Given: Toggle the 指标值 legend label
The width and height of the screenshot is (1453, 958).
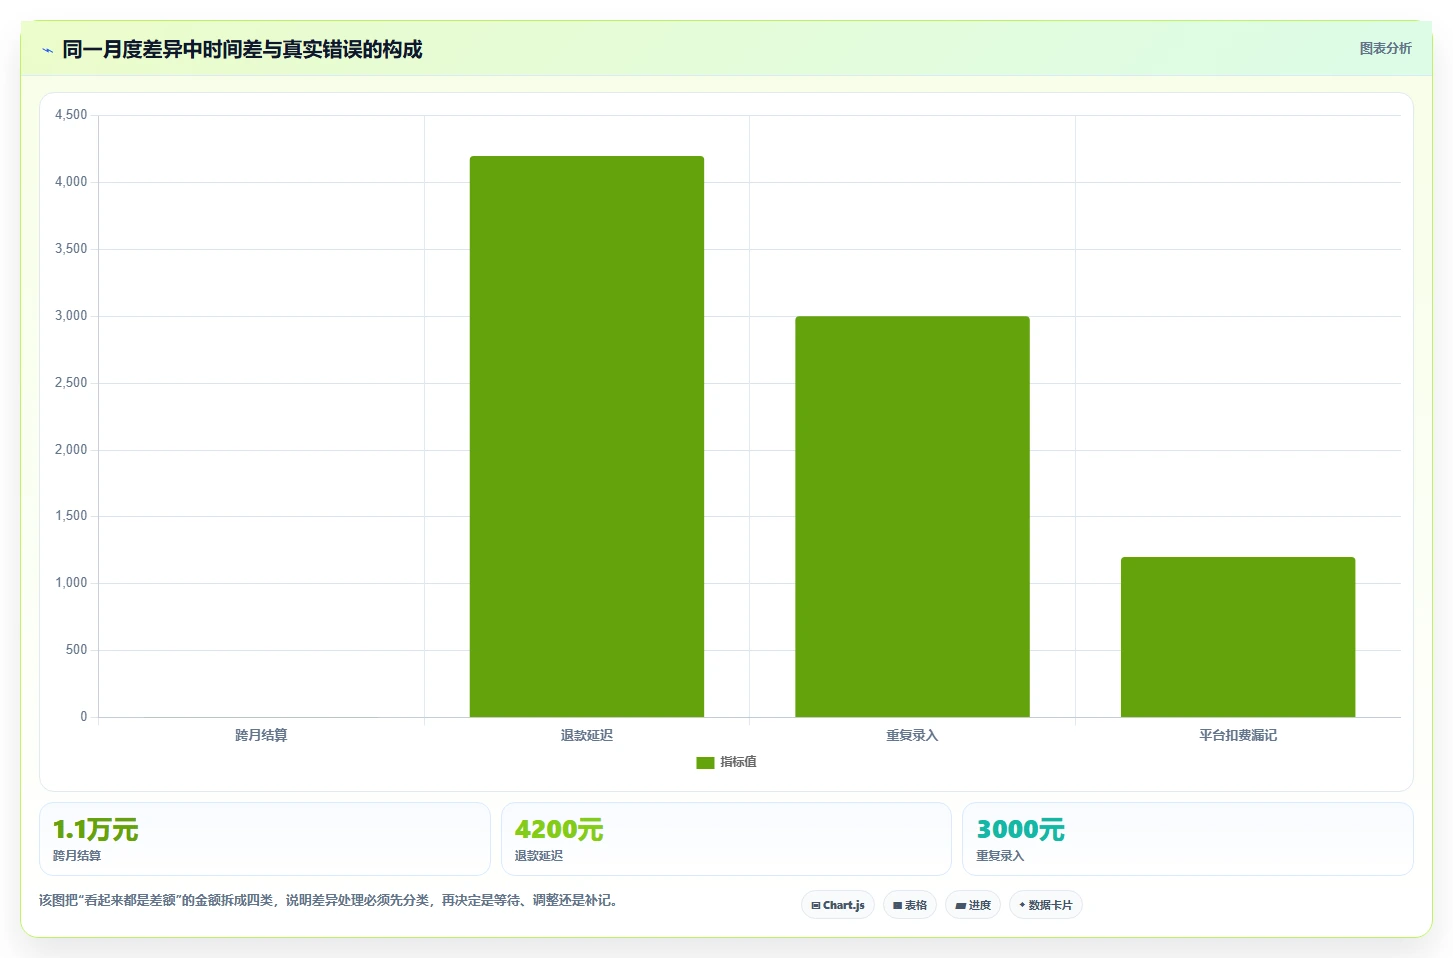Looking at the screenshot, I should tap(738, 762).
